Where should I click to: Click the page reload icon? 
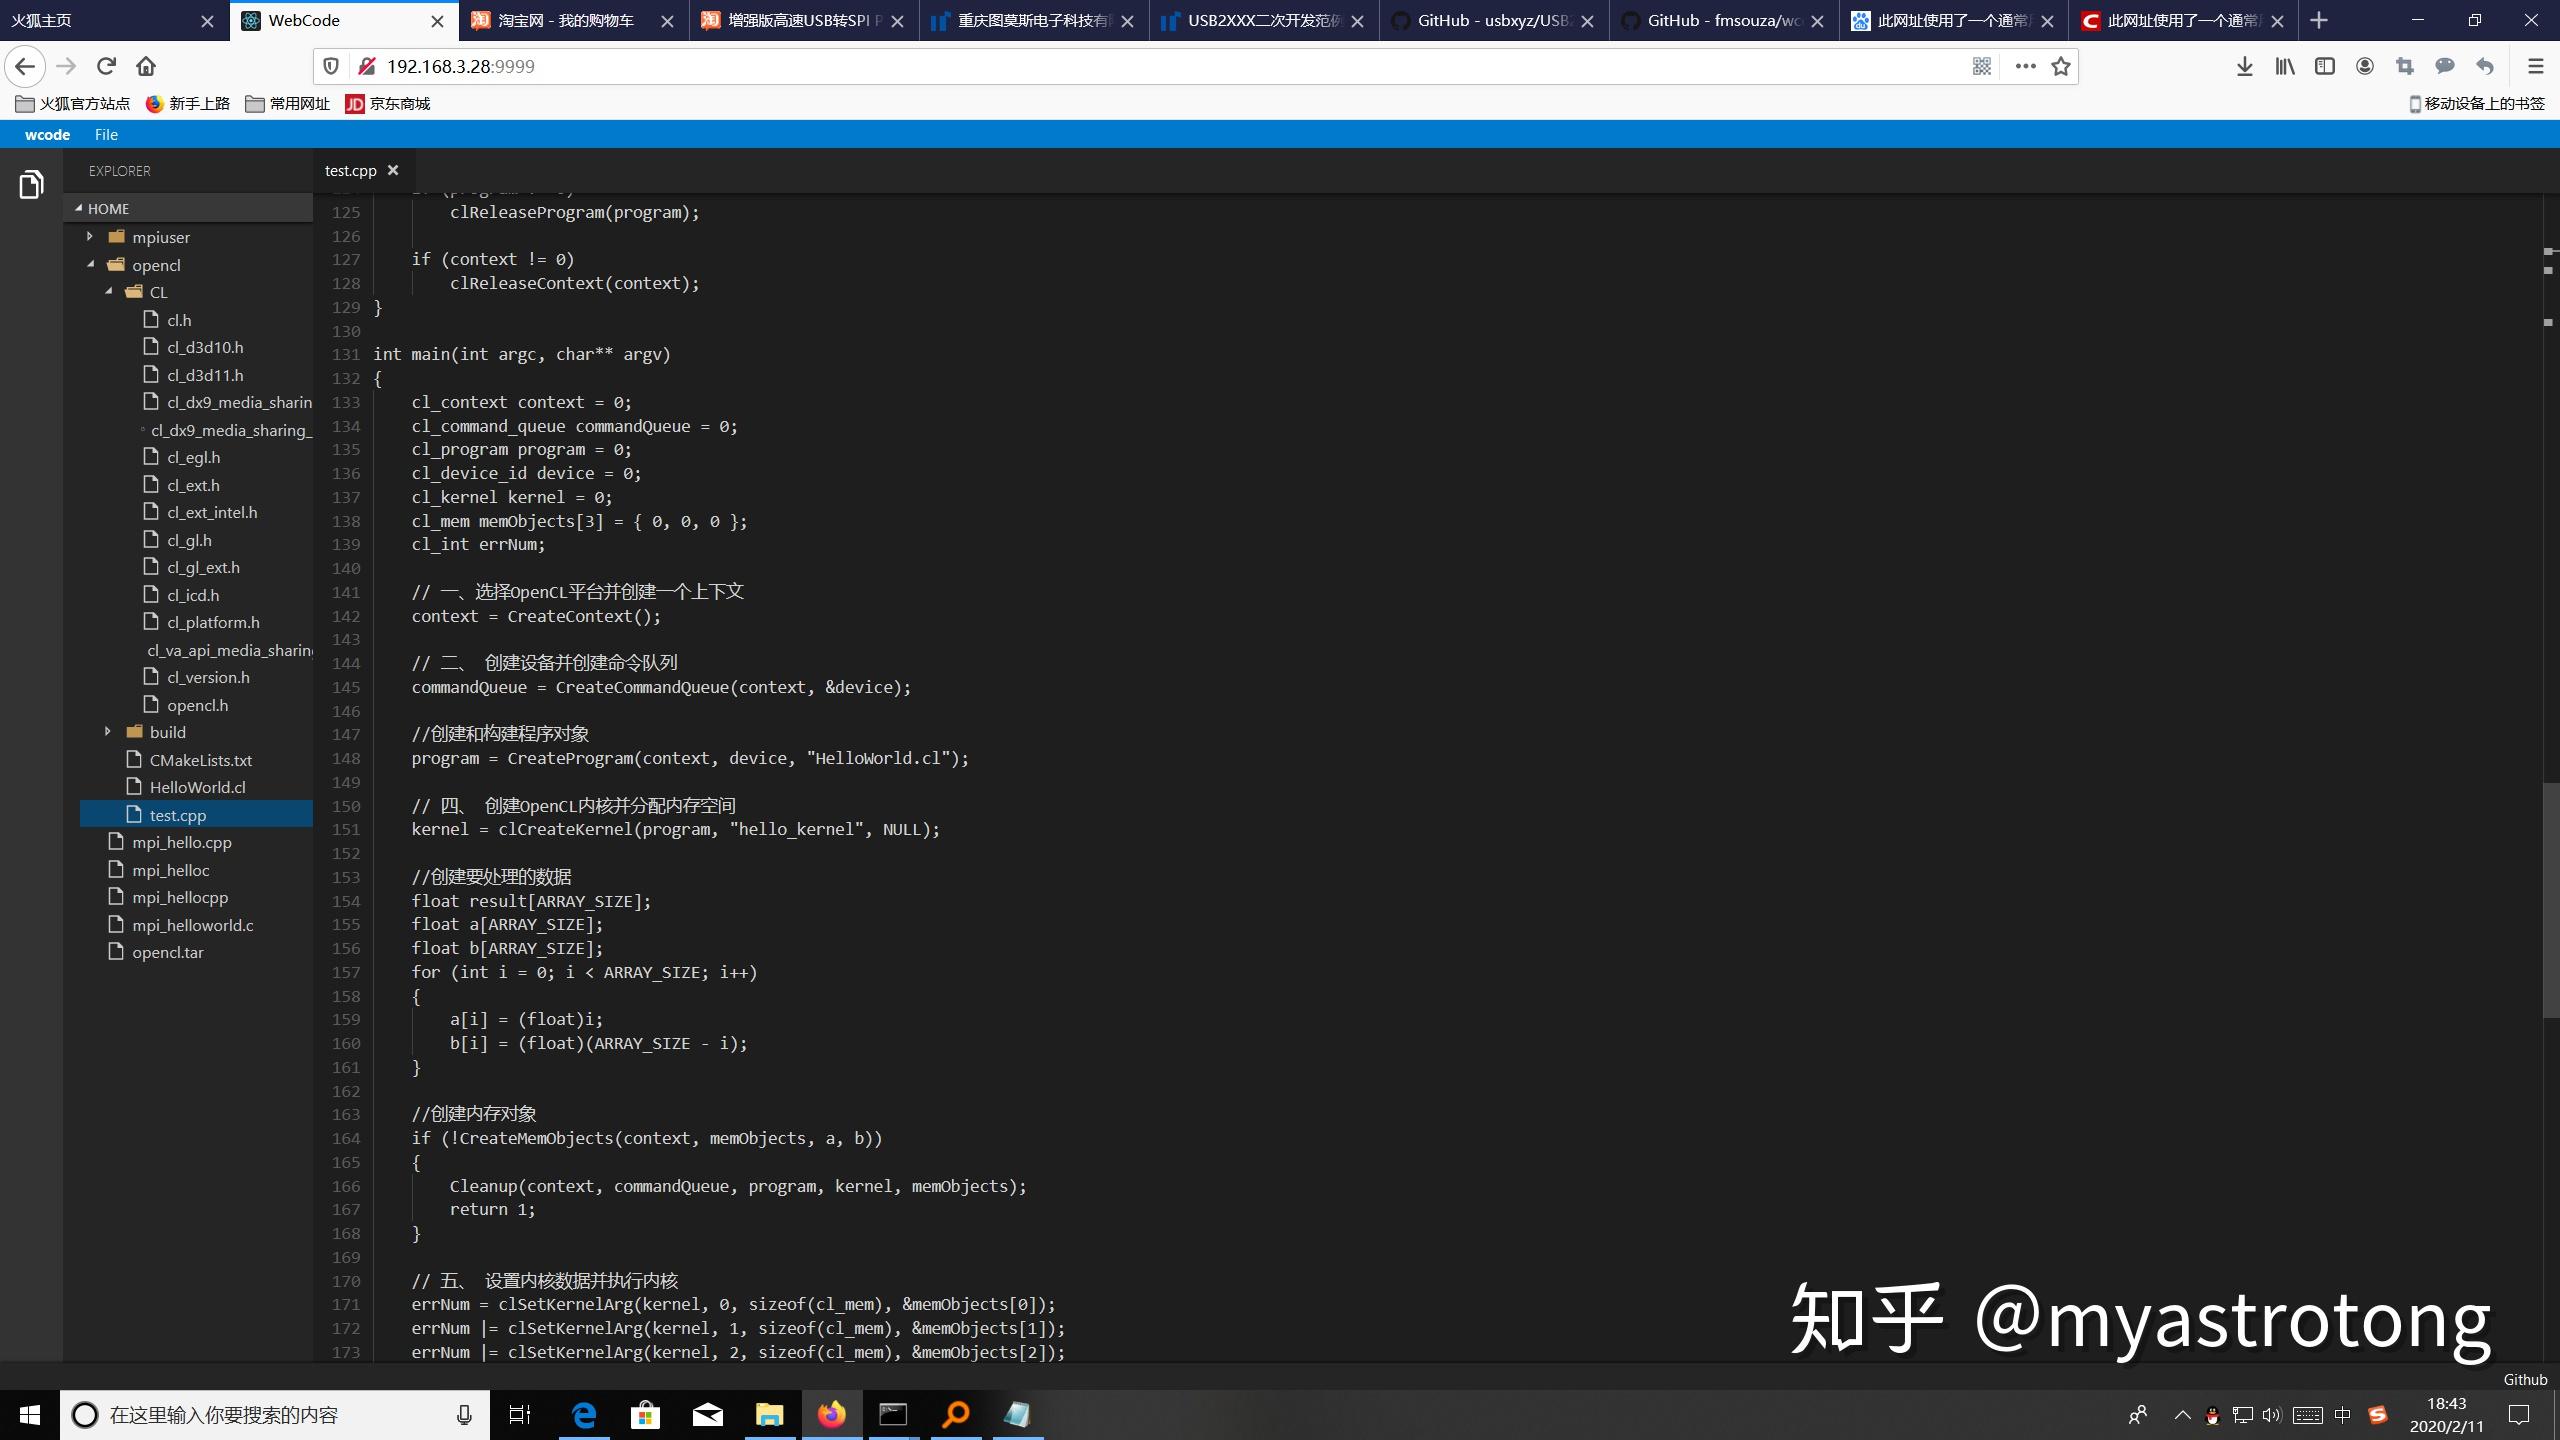coord(106,66)
